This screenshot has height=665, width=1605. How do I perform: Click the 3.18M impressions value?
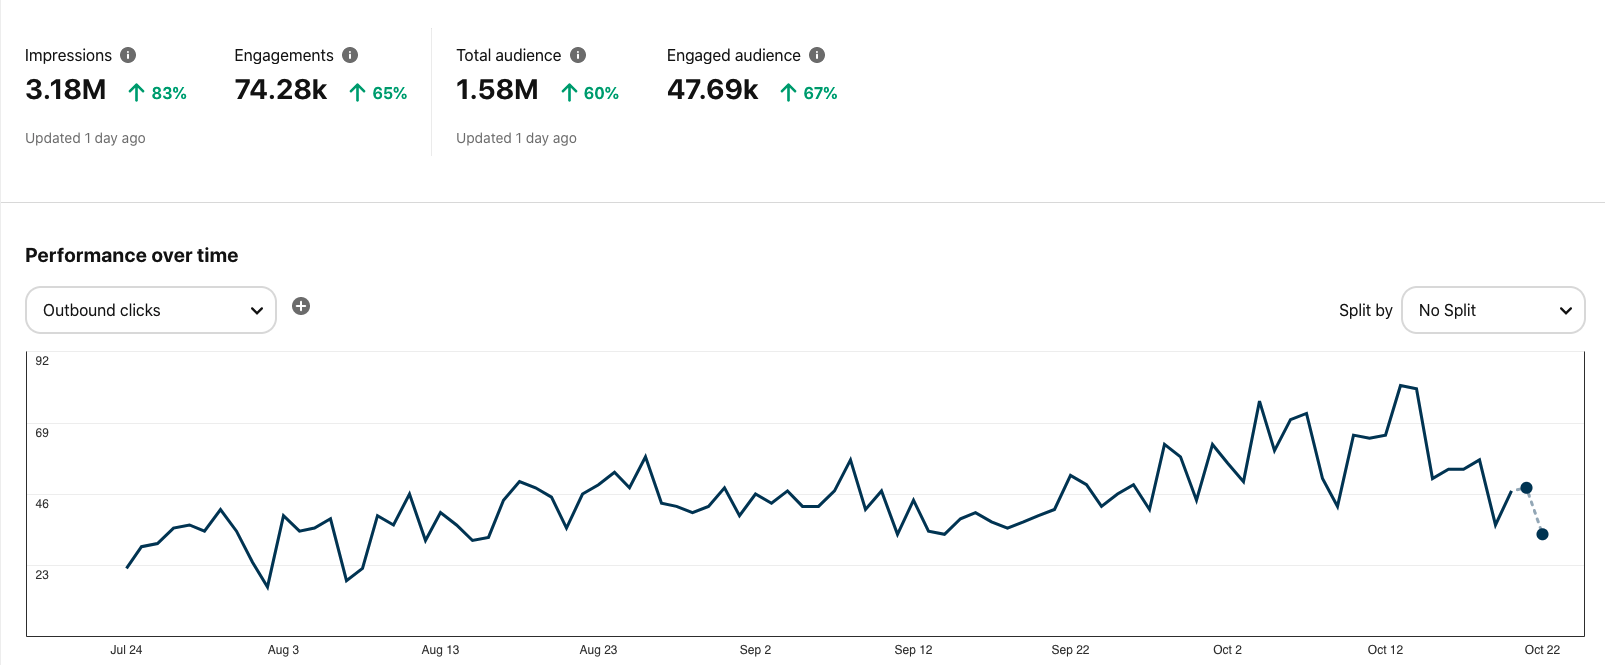66,90
